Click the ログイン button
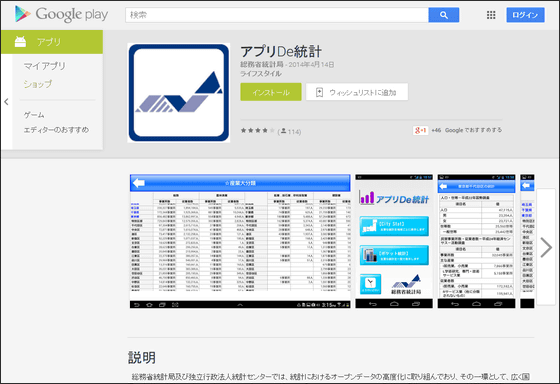The image size is (560, 384). coord(525,15)
